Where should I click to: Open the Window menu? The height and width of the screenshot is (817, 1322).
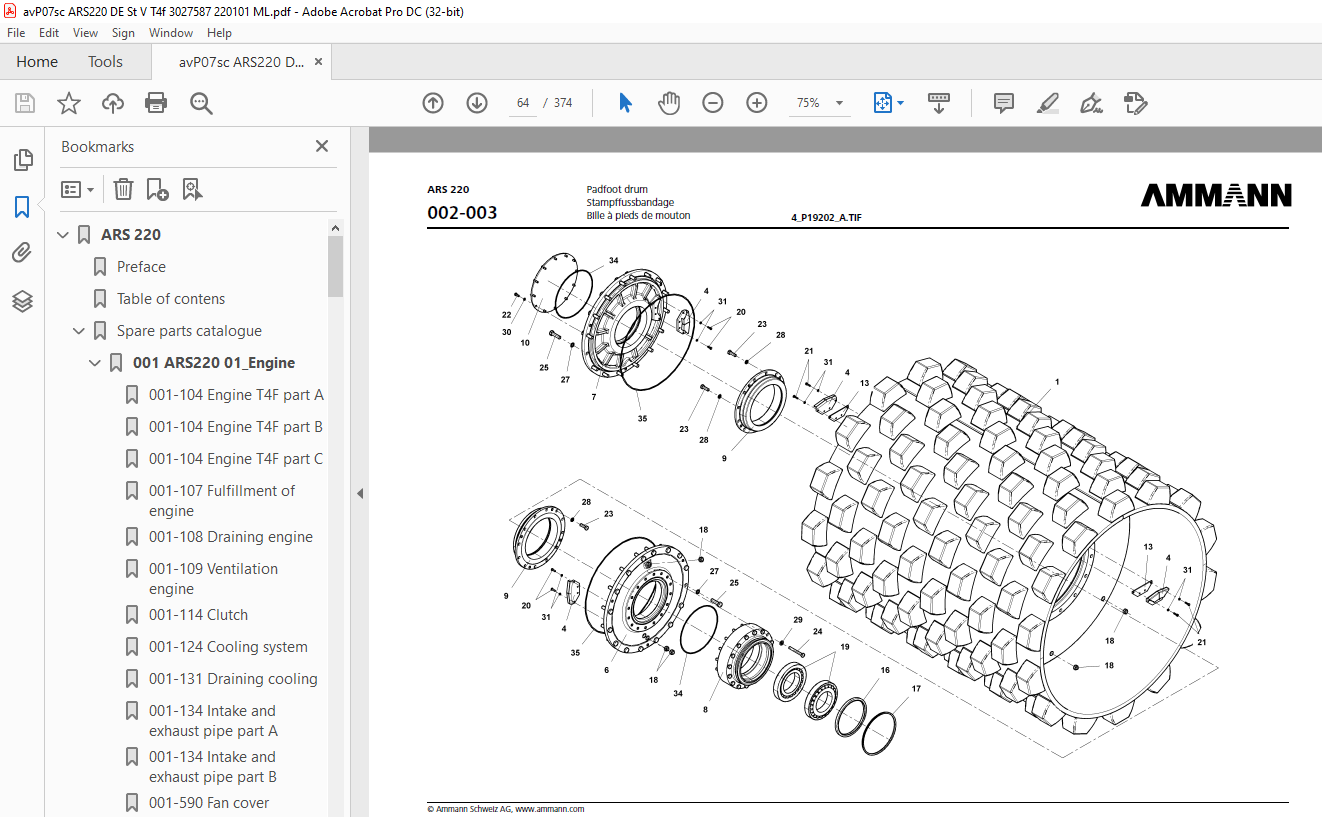[x=171, y=33]
